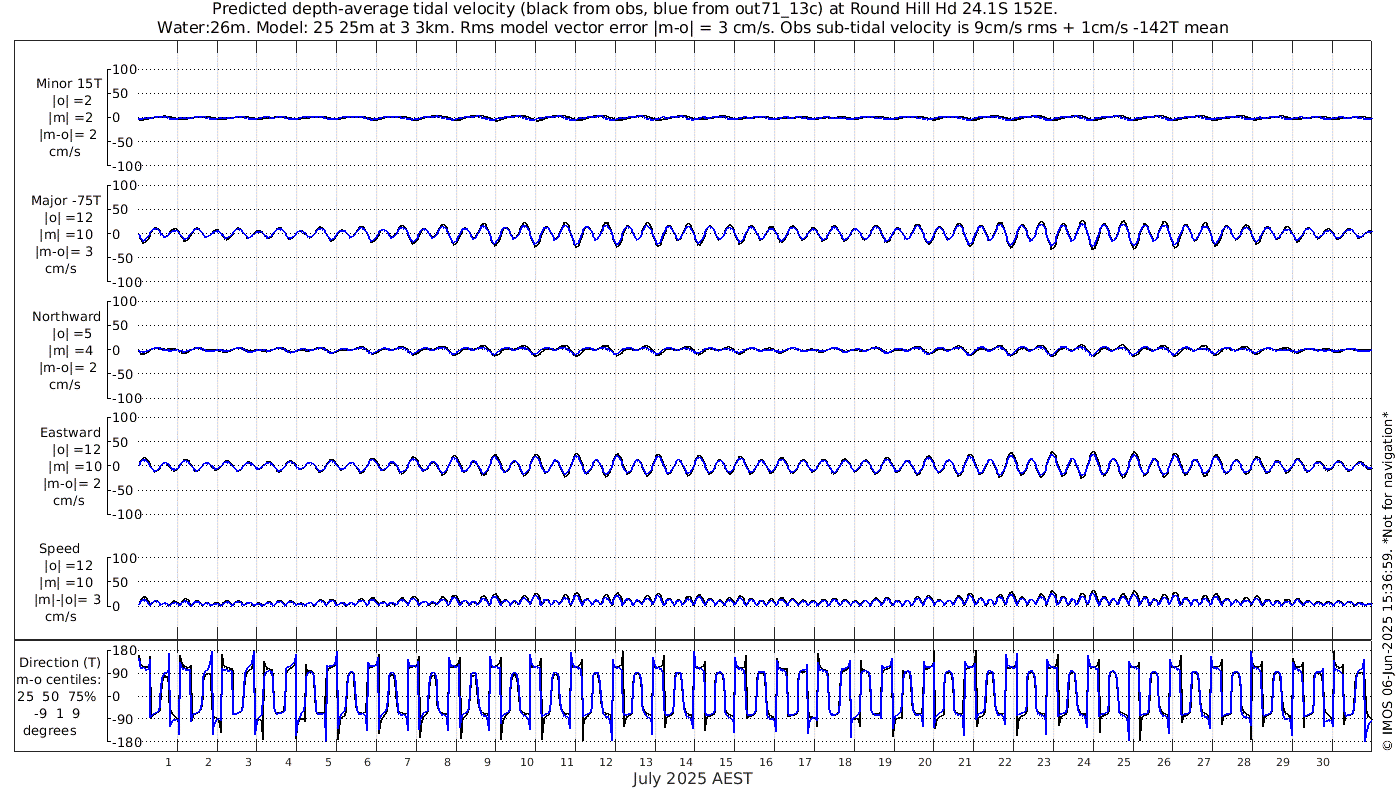Click the -100 tick label in Minor panel
This screenshot has width=1400, height=800.
121,166
